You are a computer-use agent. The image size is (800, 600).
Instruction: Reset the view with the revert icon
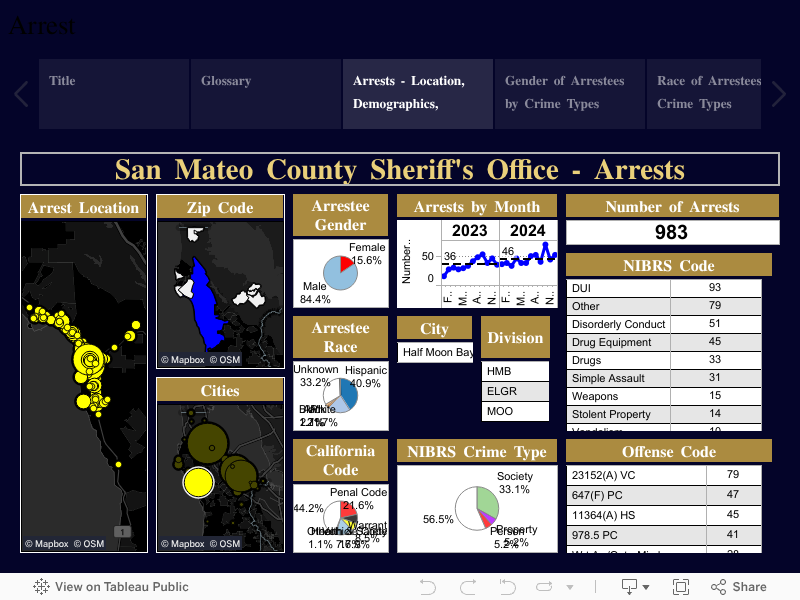pos(507,587)
